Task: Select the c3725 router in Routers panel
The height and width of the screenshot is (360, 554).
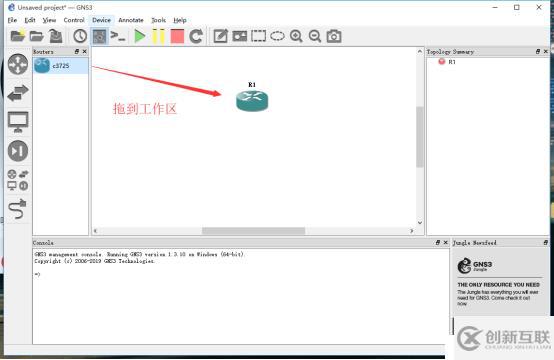Action: 60,66
